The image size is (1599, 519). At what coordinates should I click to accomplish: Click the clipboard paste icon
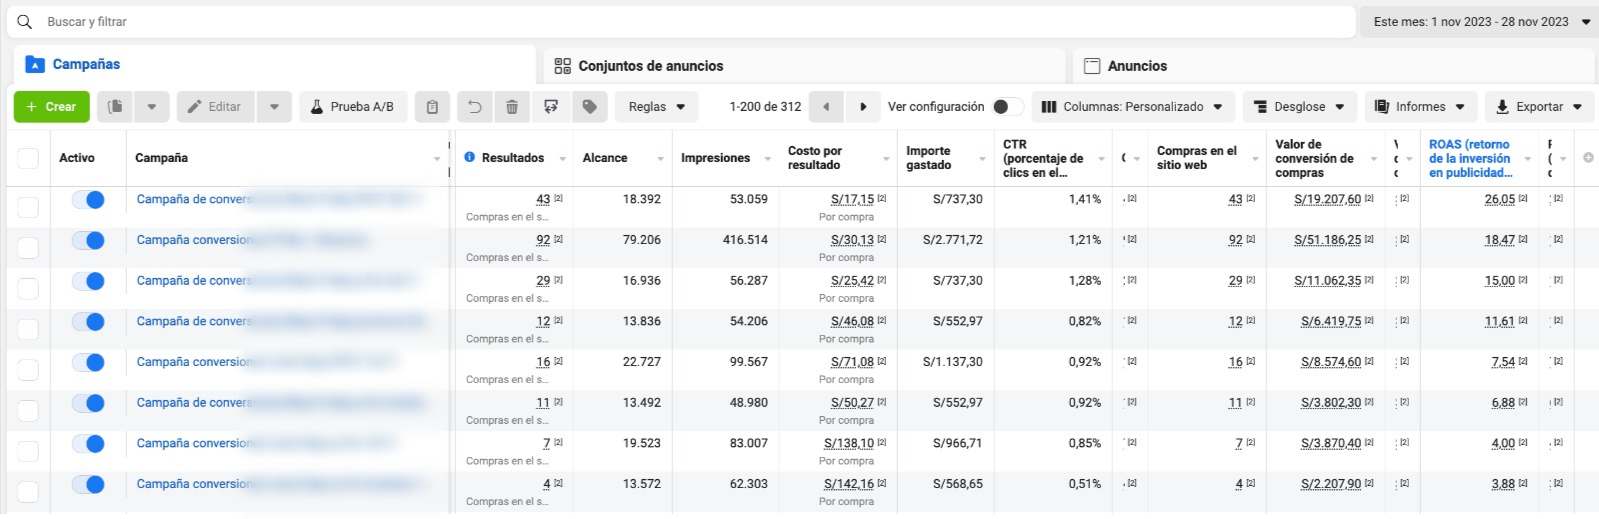coord(432,107)
